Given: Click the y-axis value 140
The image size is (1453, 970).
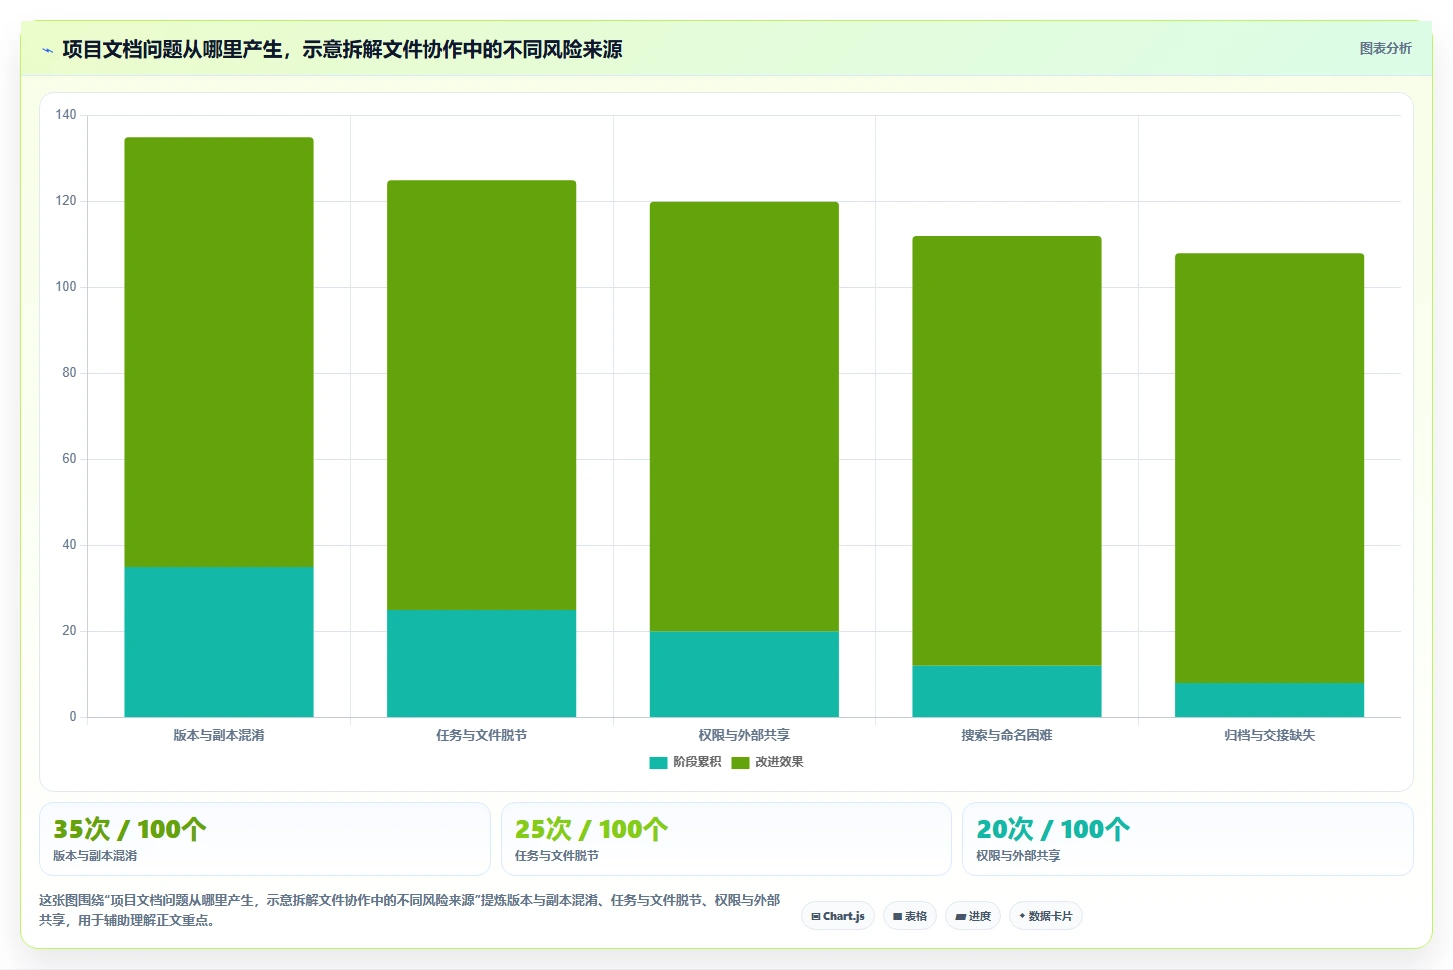Looking at the screenshot, I should 66,115.
